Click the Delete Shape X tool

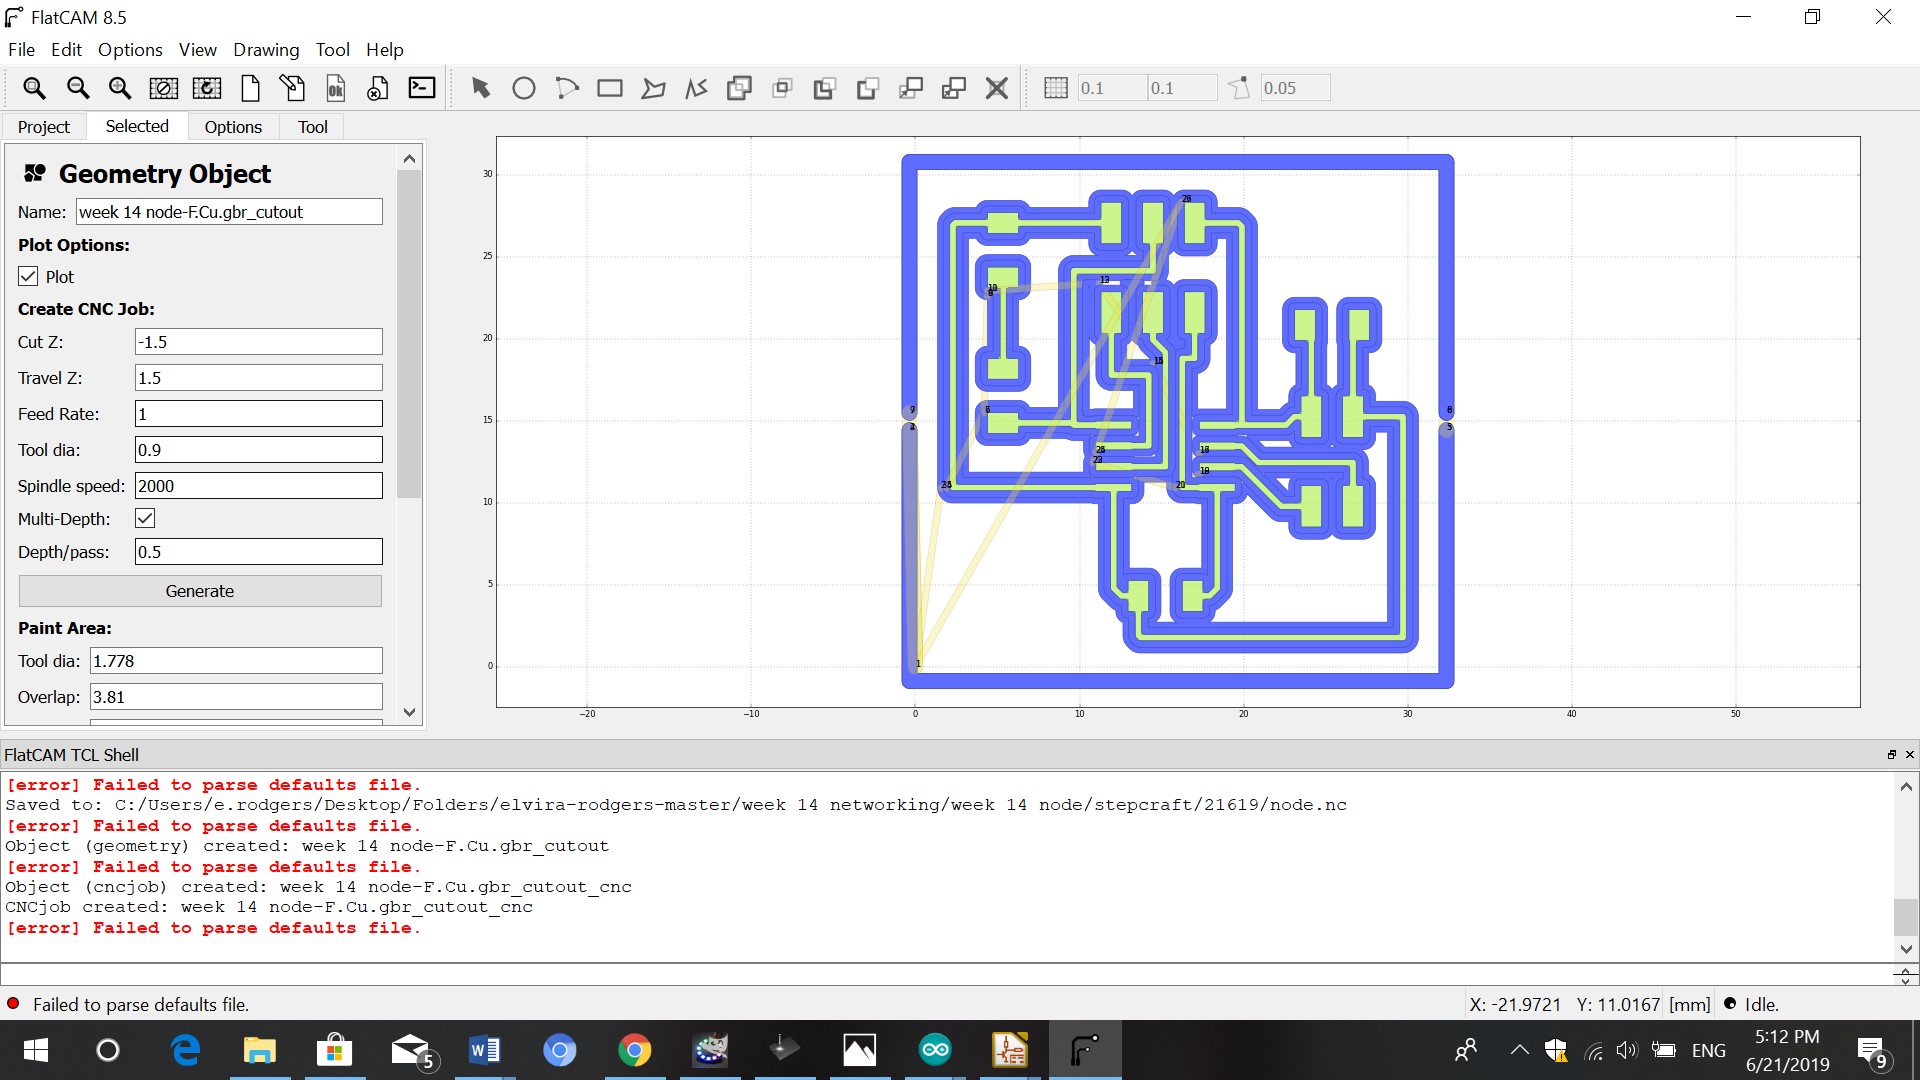click(x=996, y=88)
